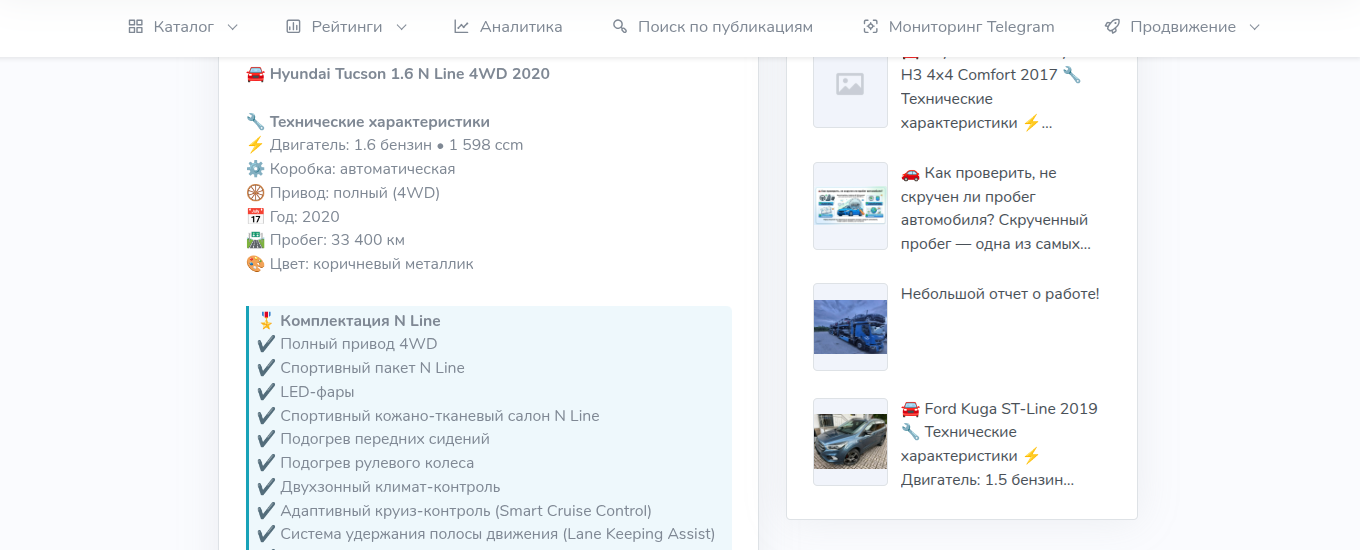The width and height of the screenshot is (1360, 550).
Task: Open the Рейтинги menu
Action: (x=347, y=27)
